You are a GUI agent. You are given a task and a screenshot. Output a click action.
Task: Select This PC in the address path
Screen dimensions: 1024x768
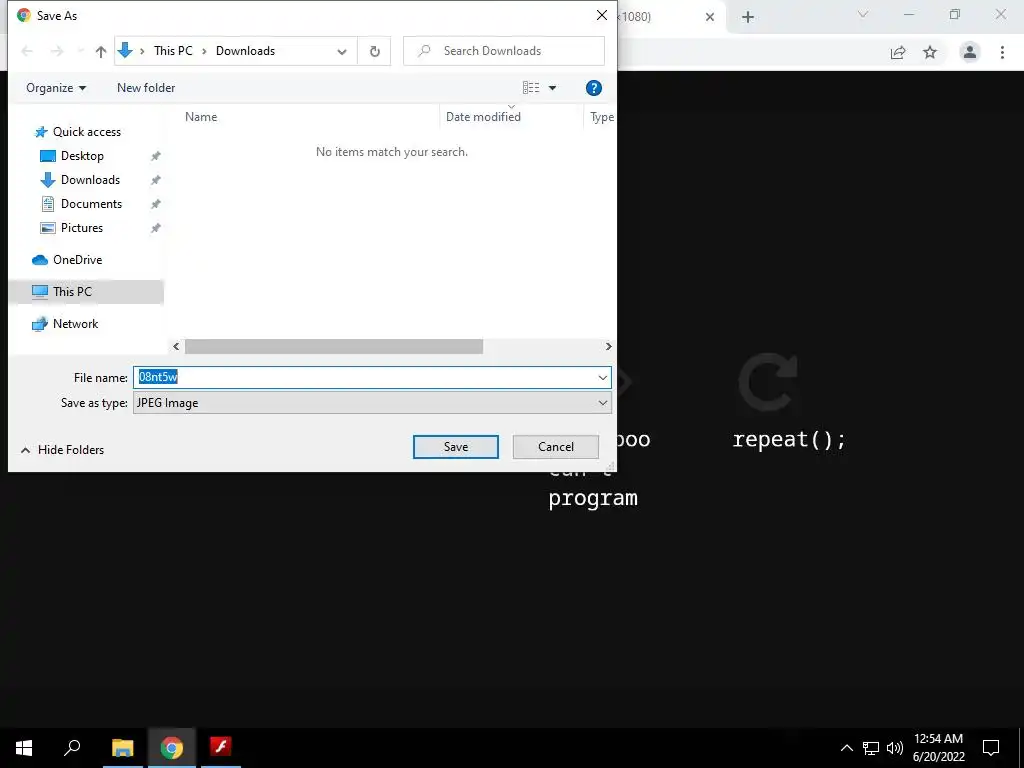coord(173,51)
